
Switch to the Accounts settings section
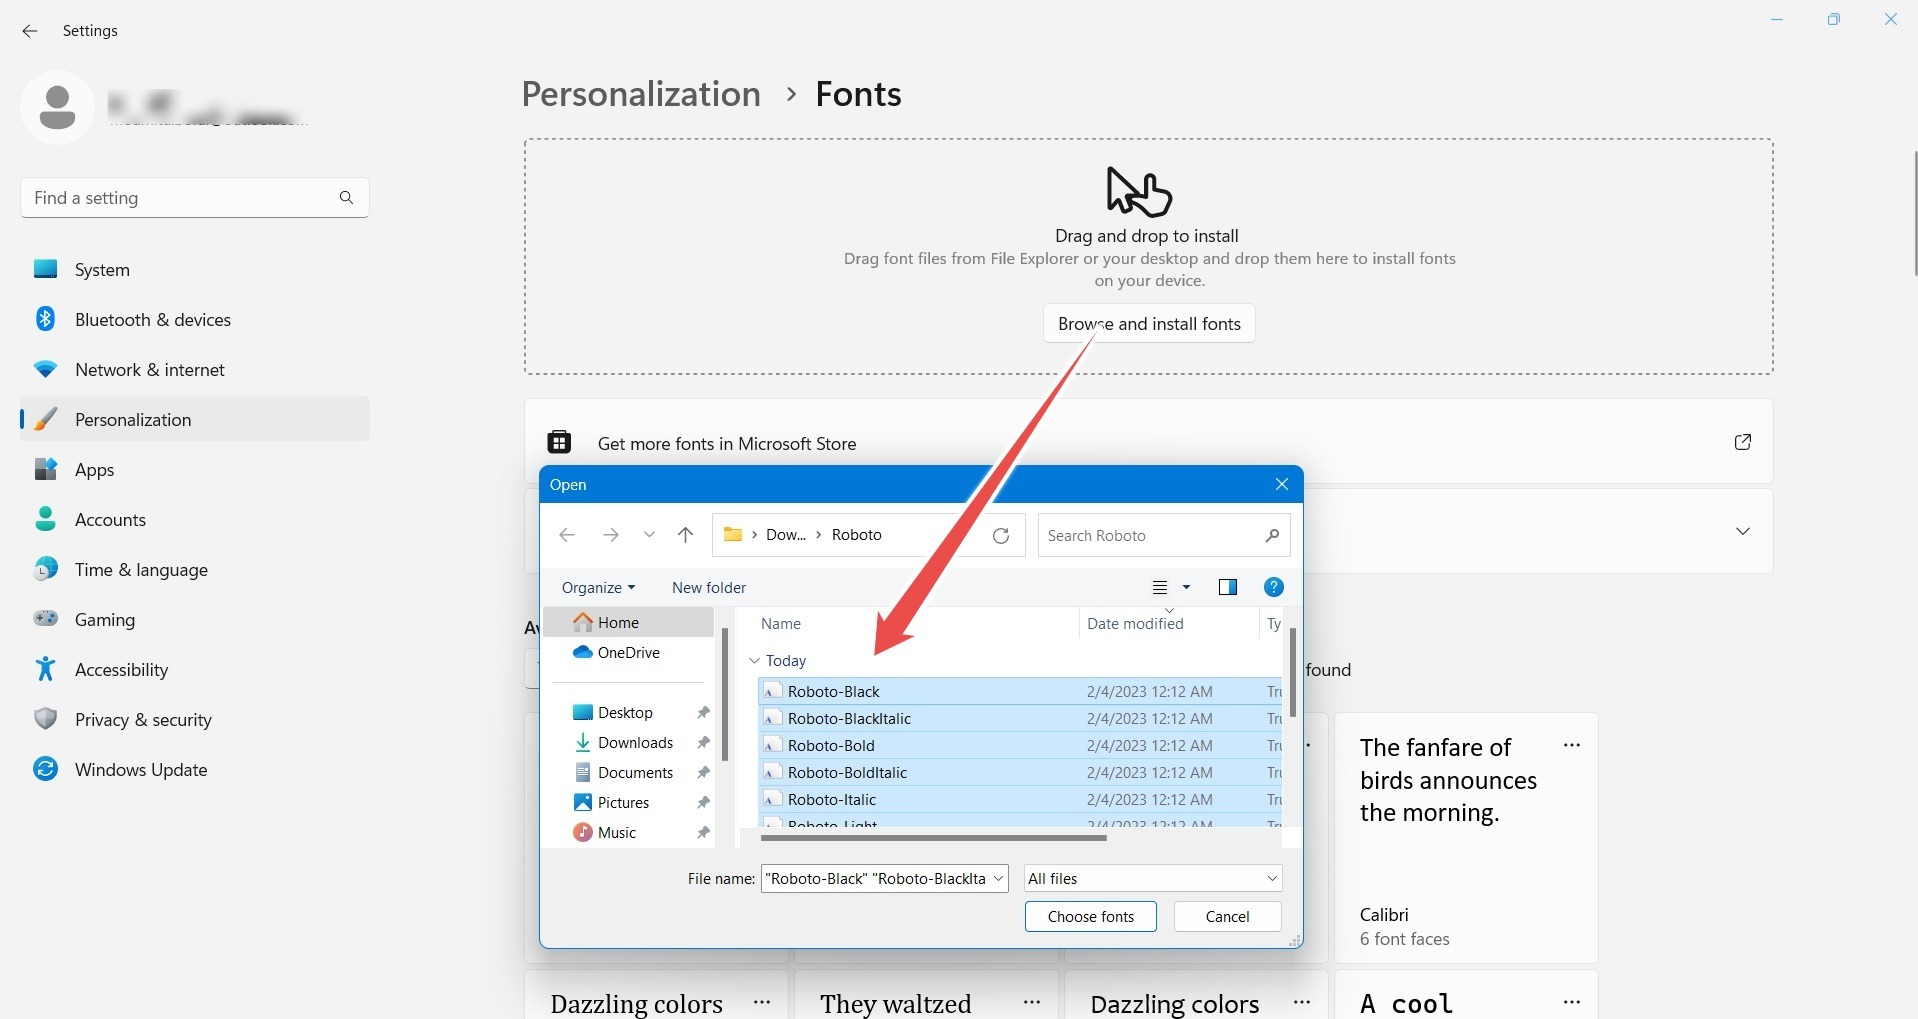click(111, 519)
